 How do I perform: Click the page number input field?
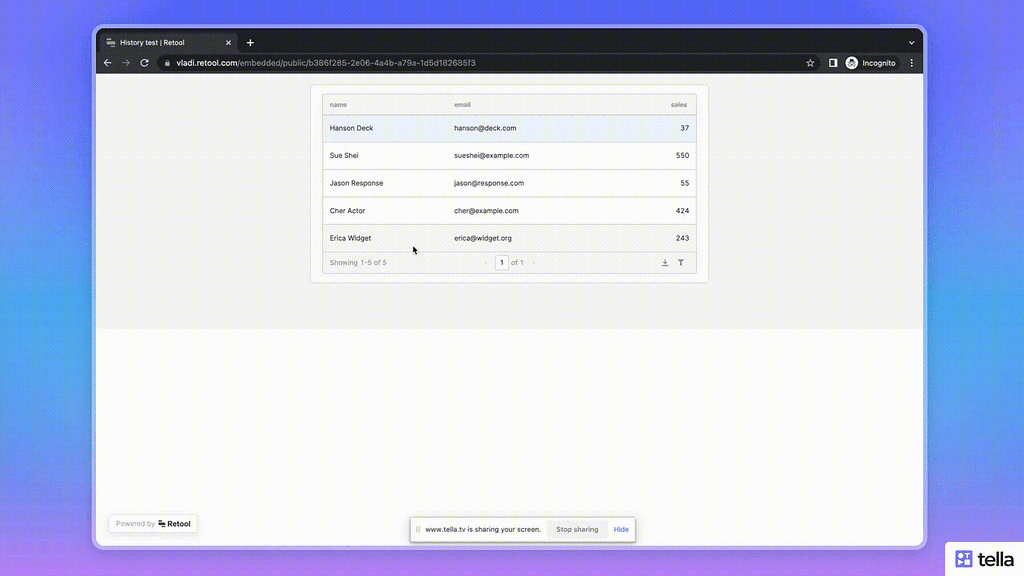tap(502, 262)
